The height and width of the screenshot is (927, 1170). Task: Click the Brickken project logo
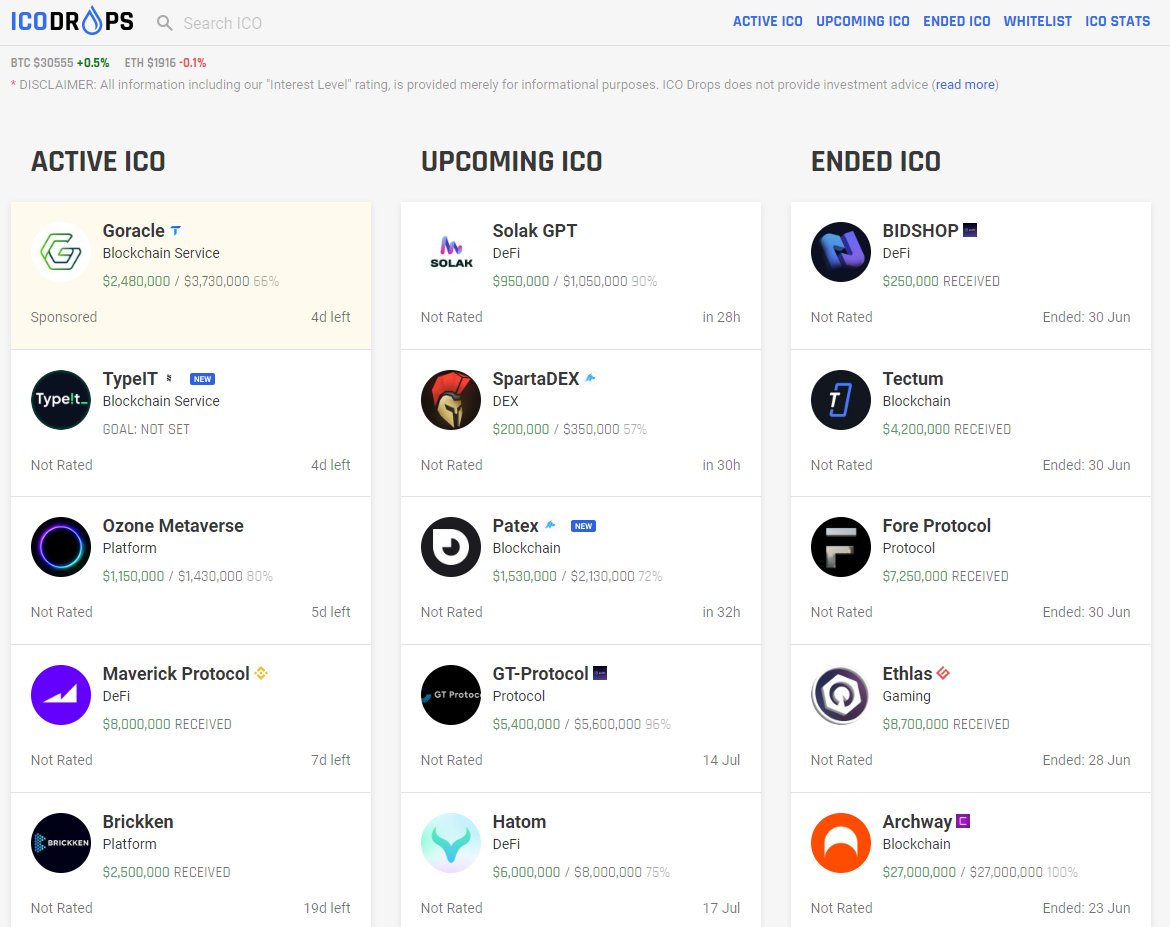click(x=60, y=842)
